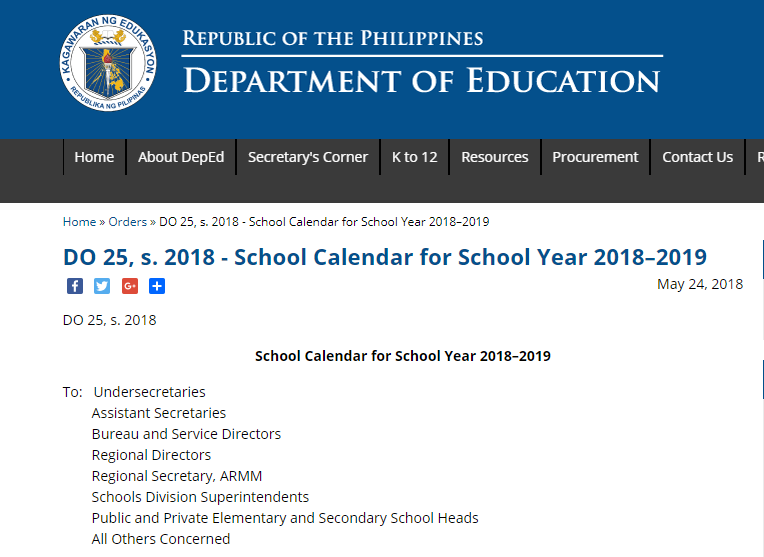Open the About DepEd menu

[x=181, y=157]
